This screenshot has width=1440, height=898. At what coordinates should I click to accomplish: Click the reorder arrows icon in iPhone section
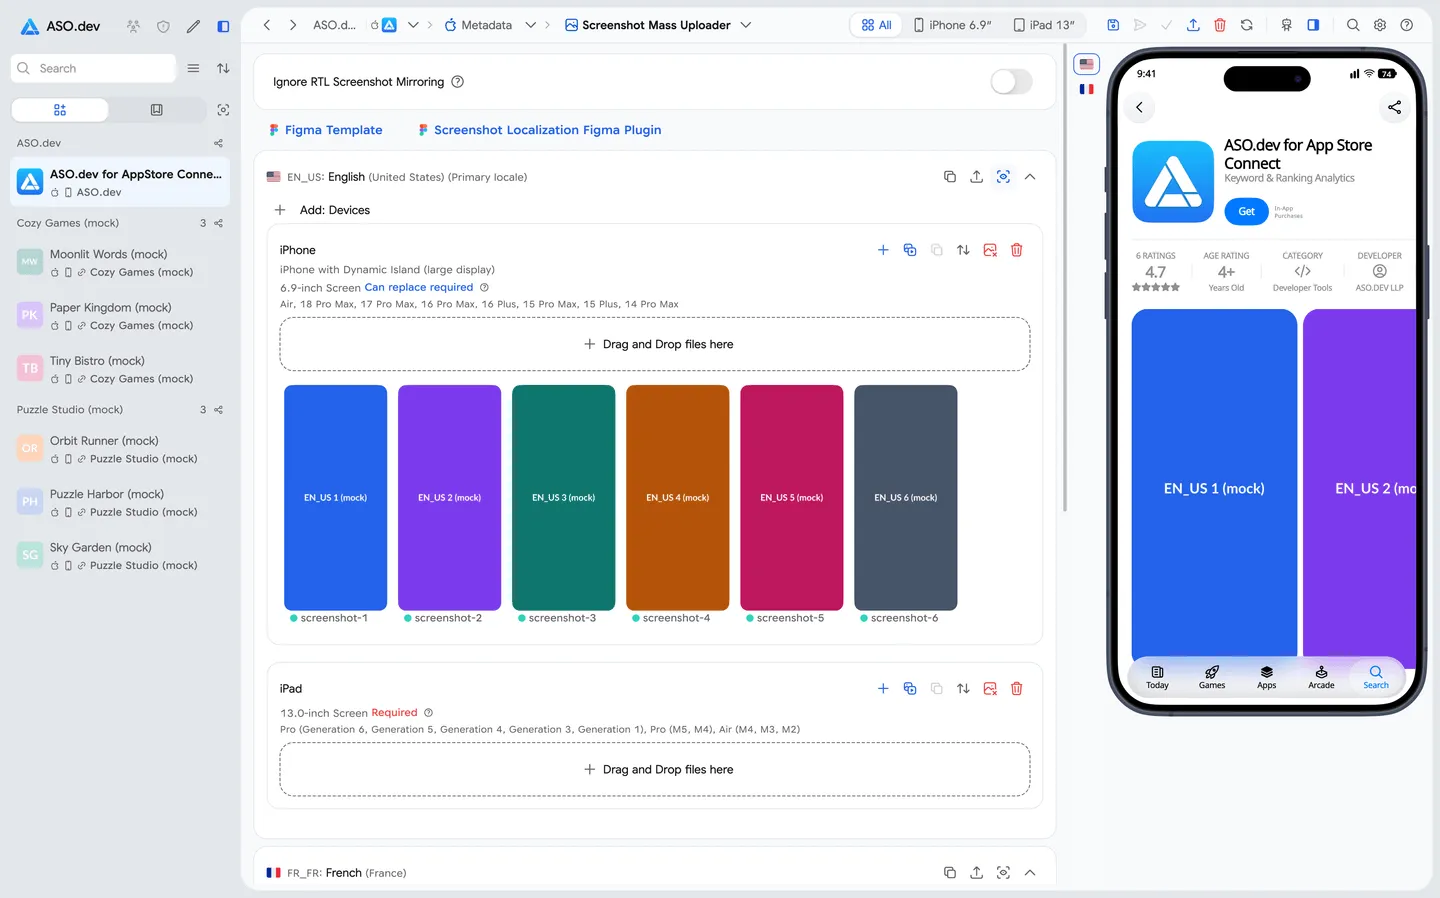[x=963, y=250]
